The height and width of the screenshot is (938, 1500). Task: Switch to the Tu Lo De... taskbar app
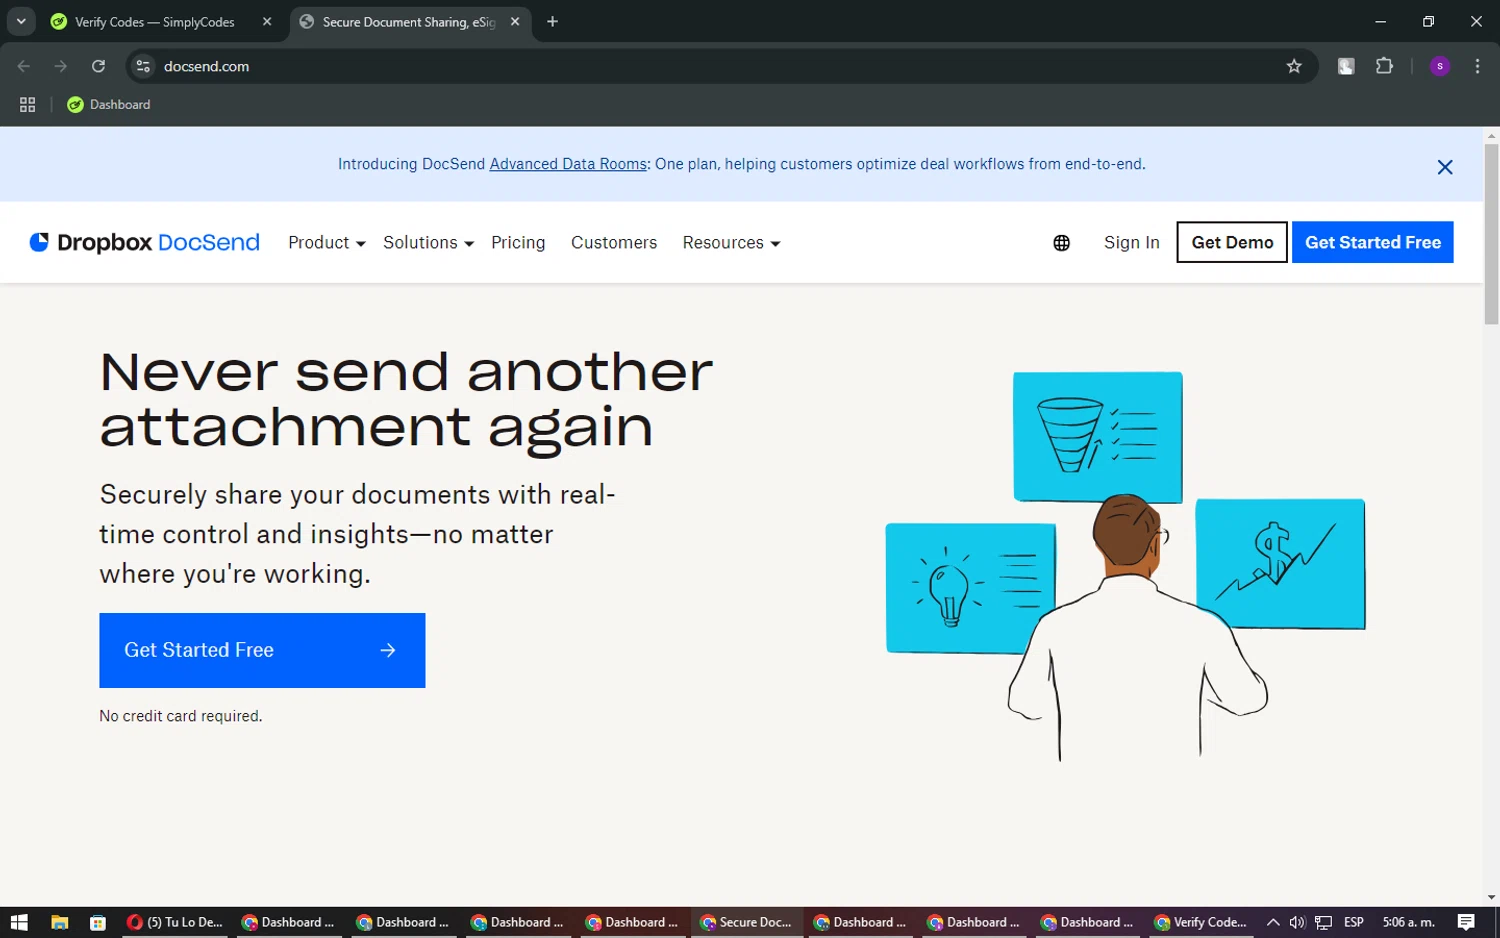(175, 922)
